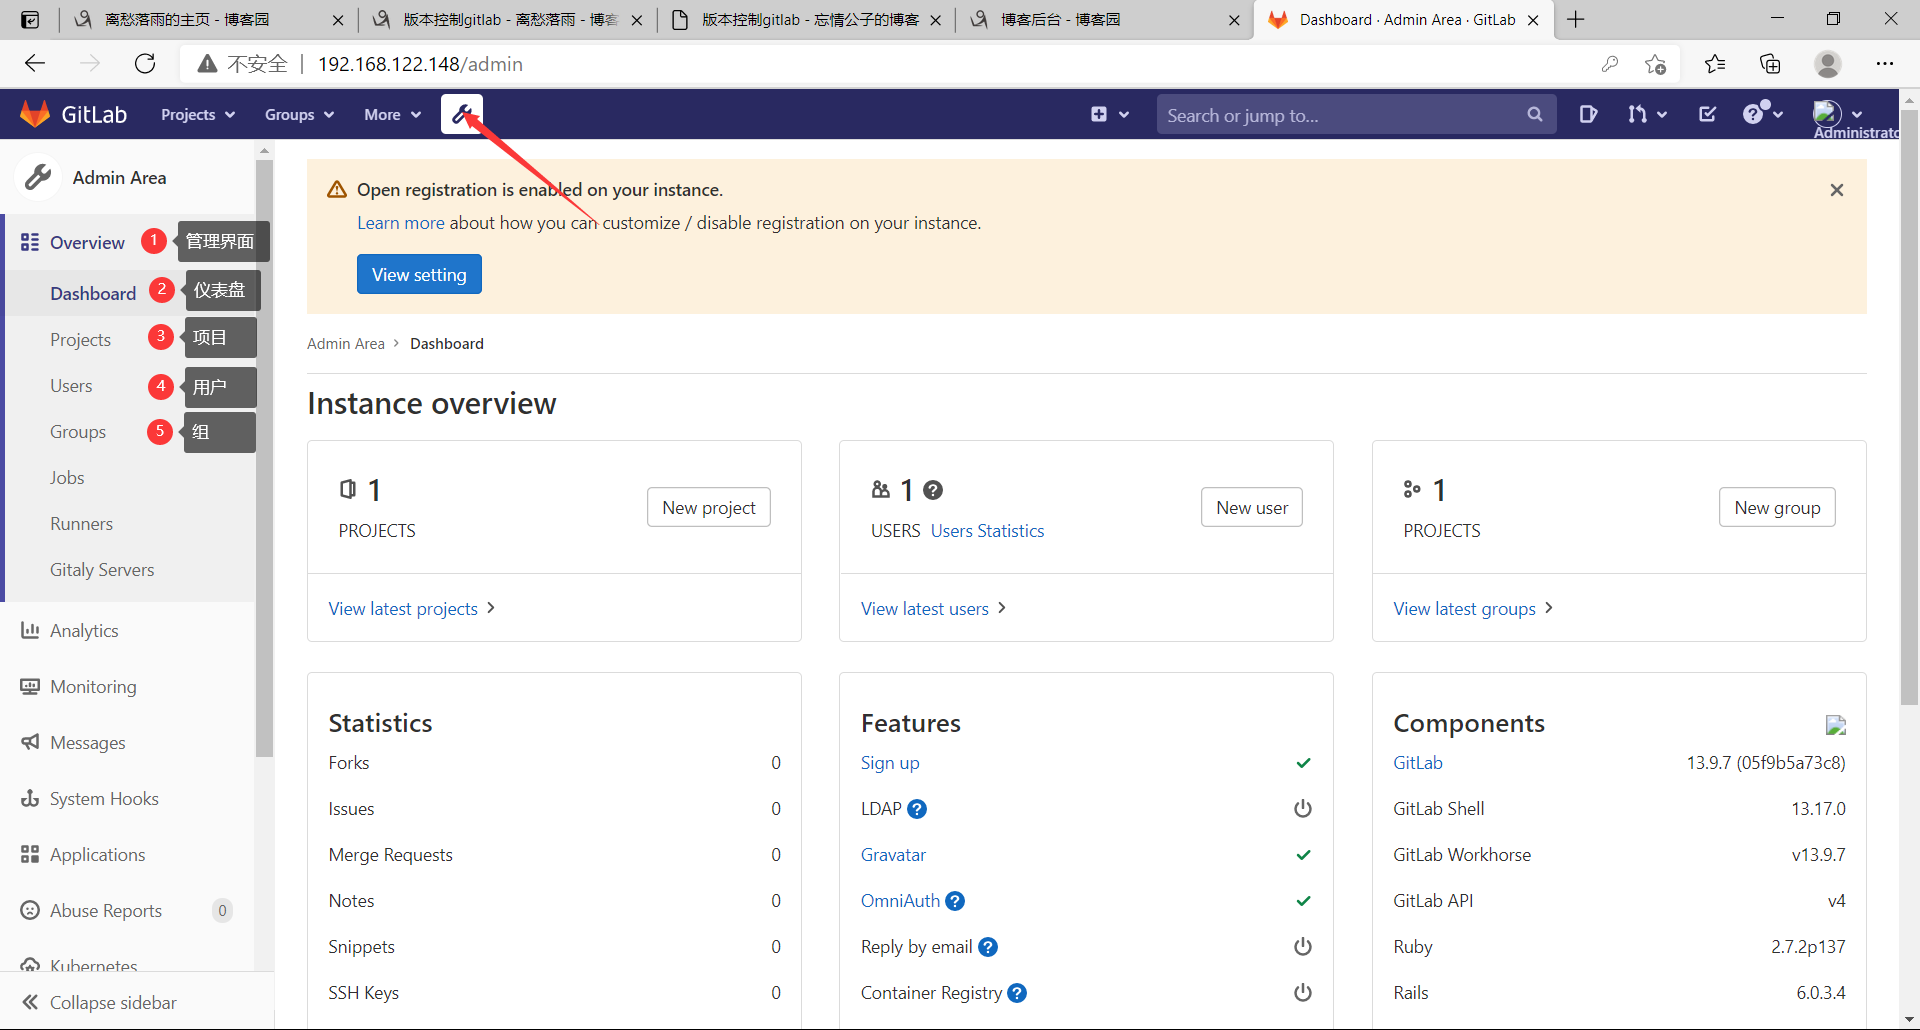This screenshot has width=1920, height=1030.
Task: Open browser collections icon
Action: (x=1770, y=64)
